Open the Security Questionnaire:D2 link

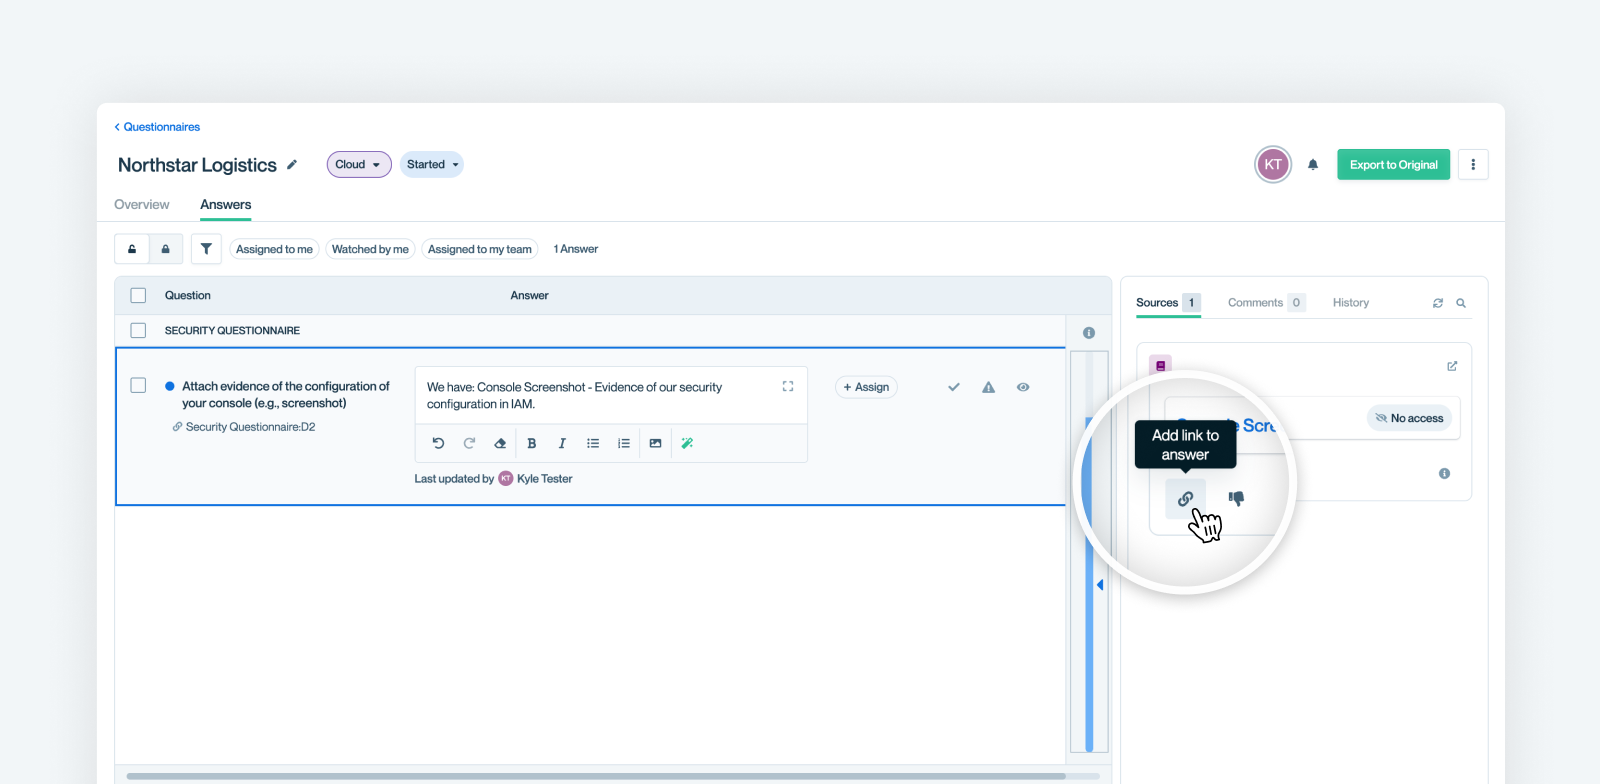250,427
